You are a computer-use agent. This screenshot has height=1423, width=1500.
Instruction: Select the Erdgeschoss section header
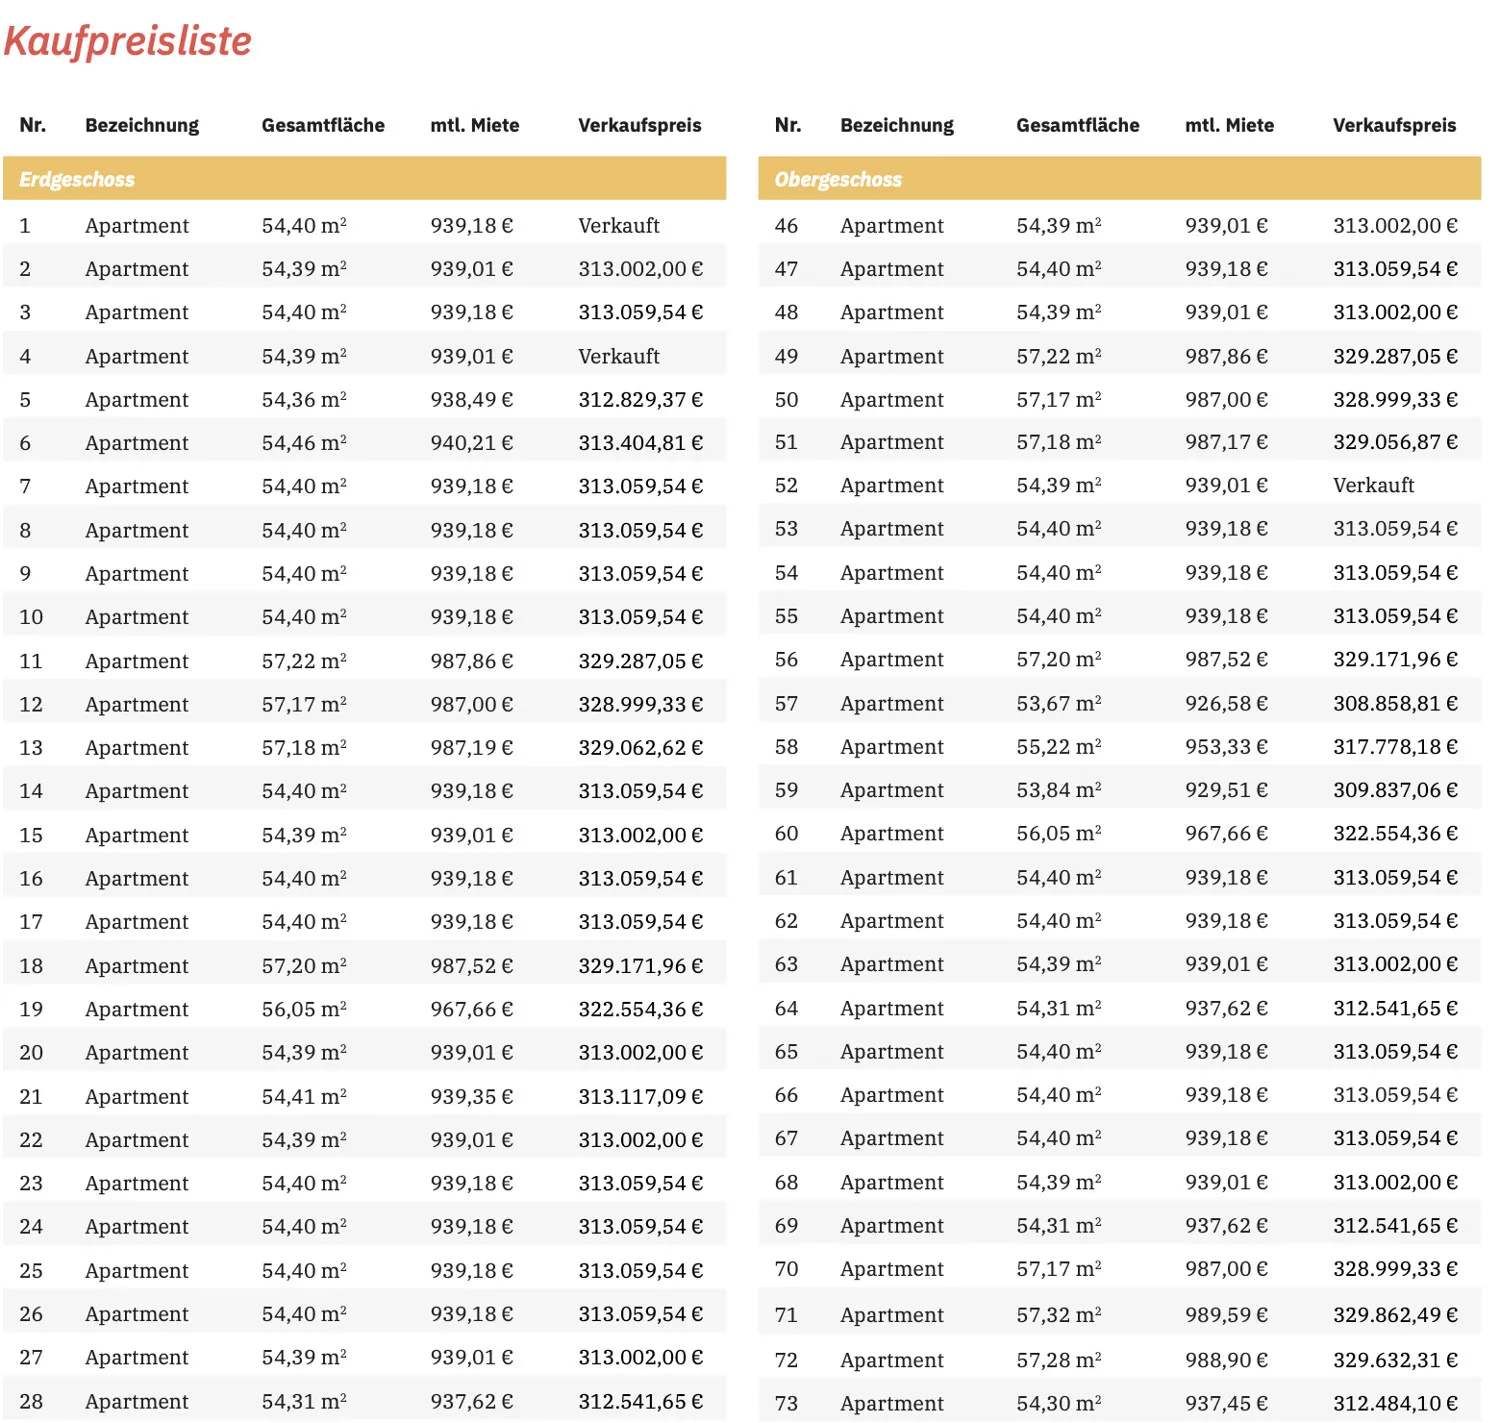point(364,179)
